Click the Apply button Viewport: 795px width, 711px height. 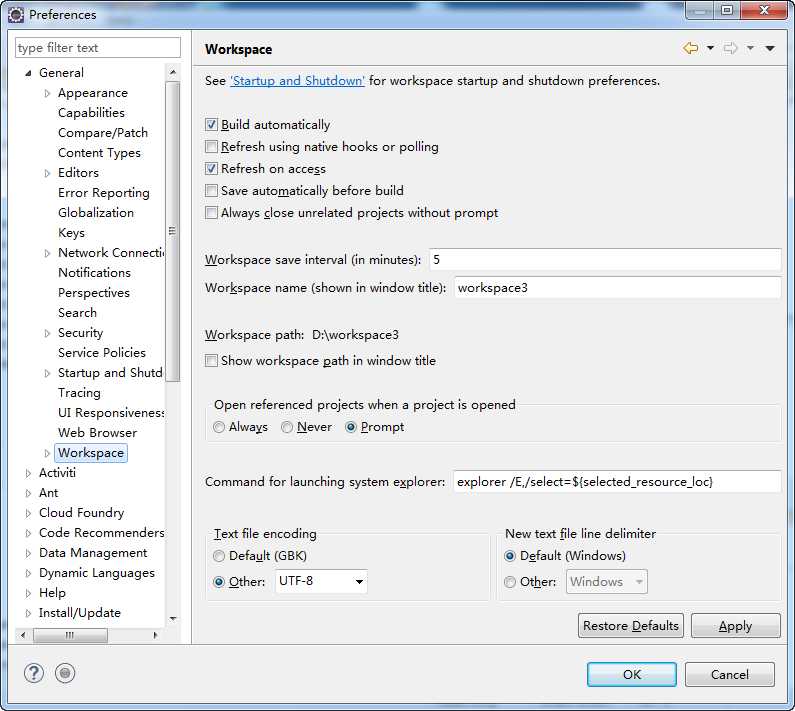(736, 625)
